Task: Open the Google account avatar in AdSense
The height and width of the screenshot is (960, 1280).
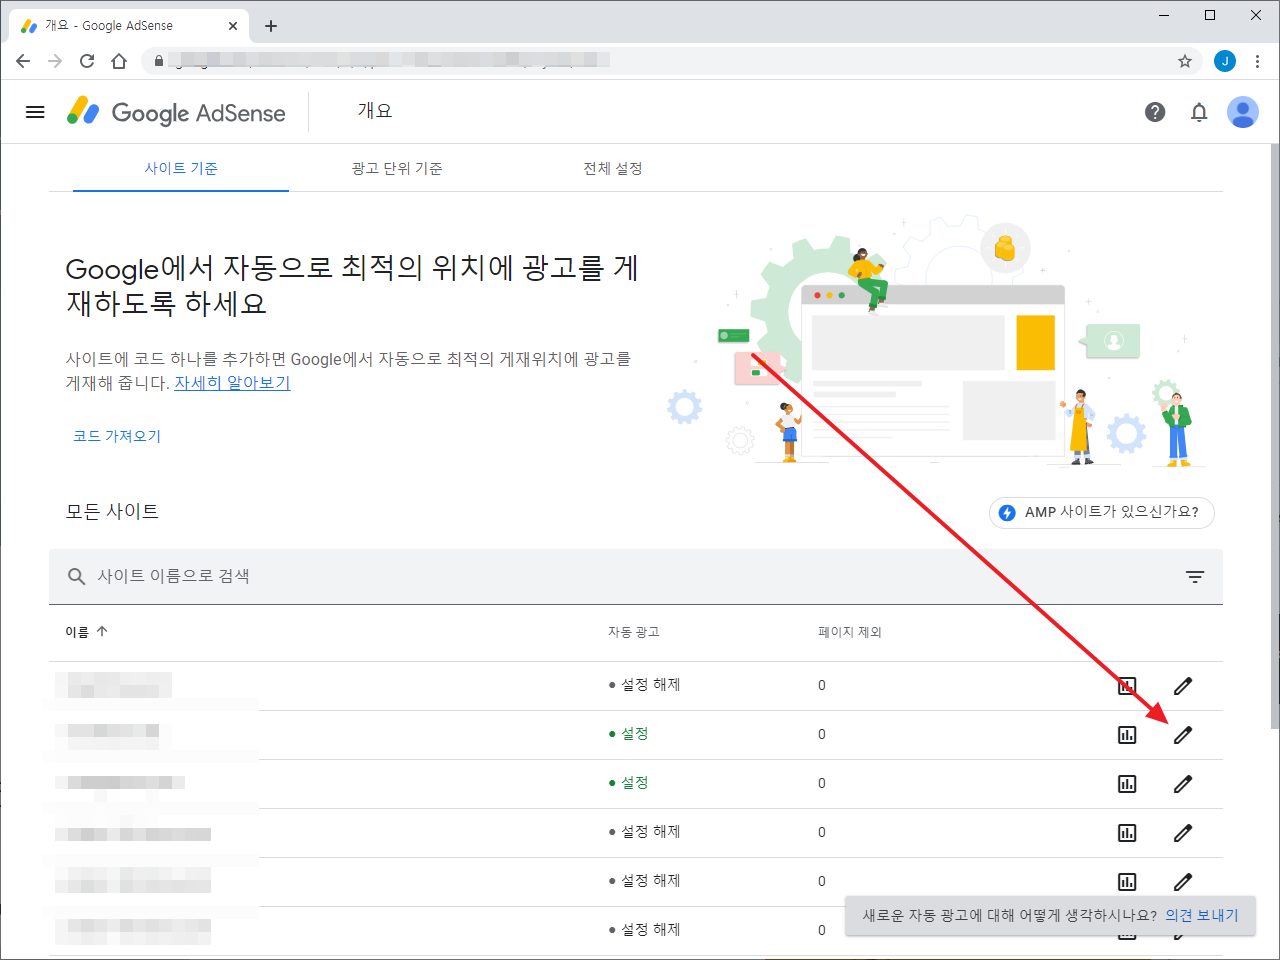Action: tap(1243, 112)
